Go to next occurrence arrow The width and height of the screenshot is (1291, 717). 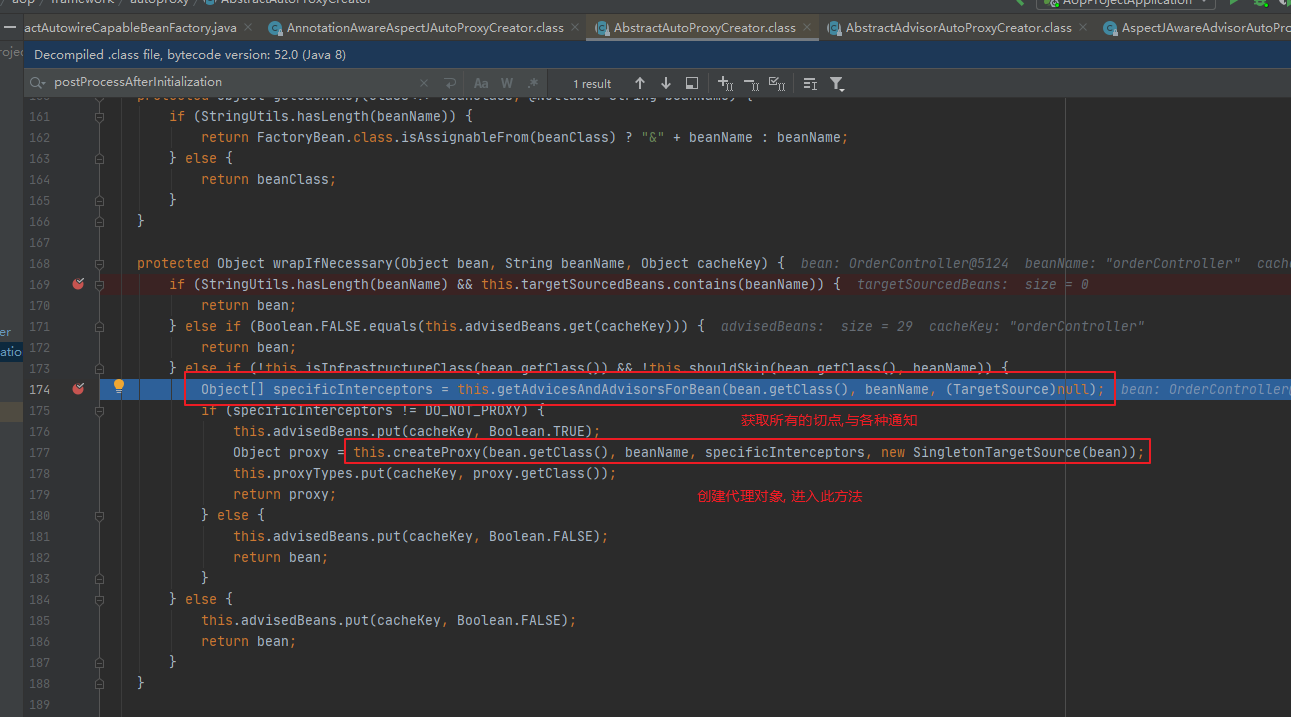click(666, 83)
